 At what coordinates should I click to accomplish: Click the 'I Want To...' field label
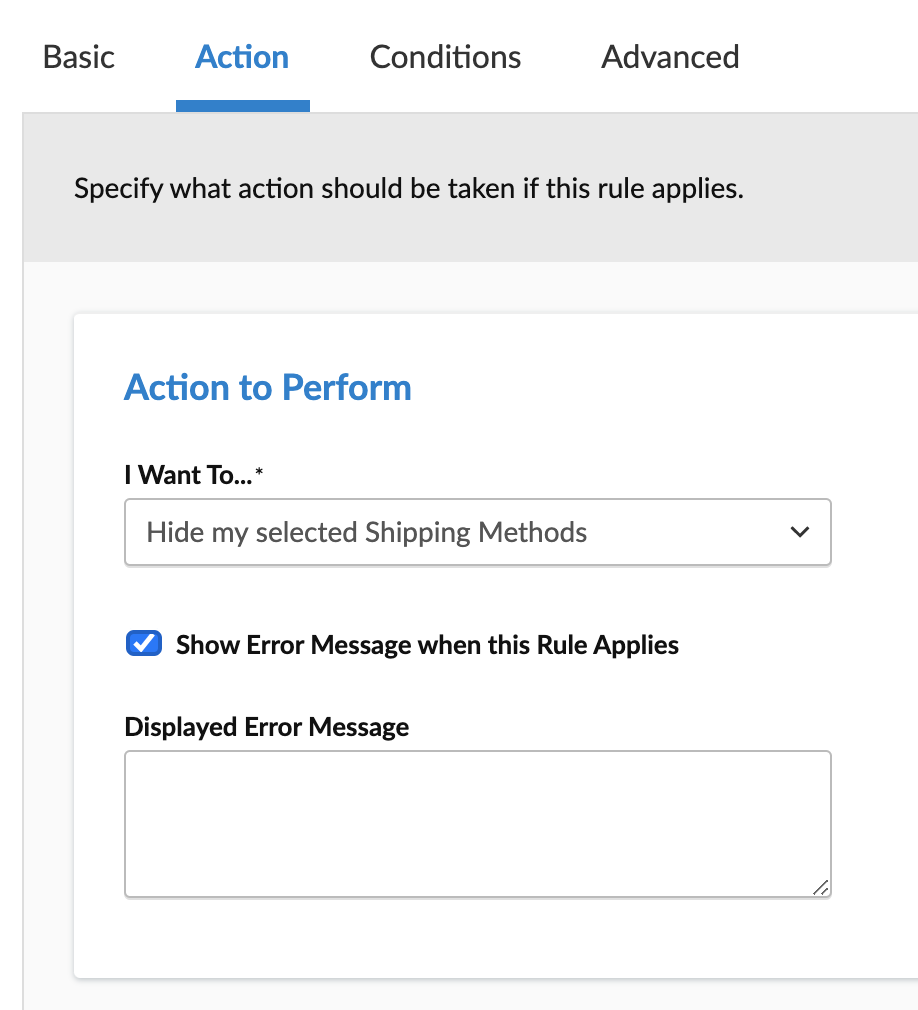(x=188, y=475)
